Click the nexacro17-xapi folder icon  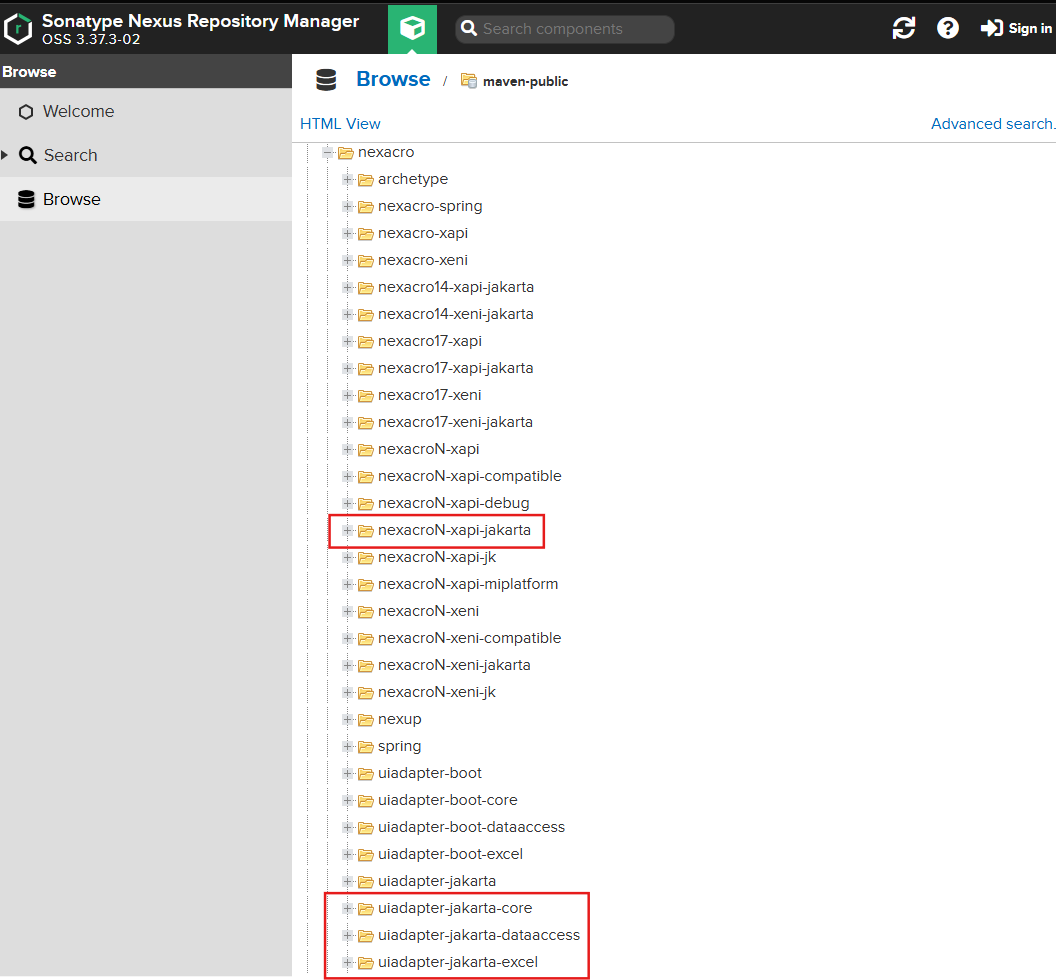click(366, 341)
